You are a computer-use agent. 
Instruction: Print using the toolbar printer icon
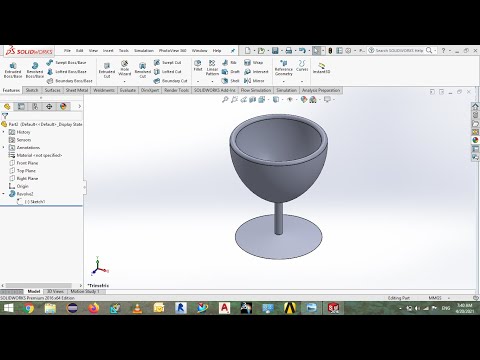click(x=289, y=51)
